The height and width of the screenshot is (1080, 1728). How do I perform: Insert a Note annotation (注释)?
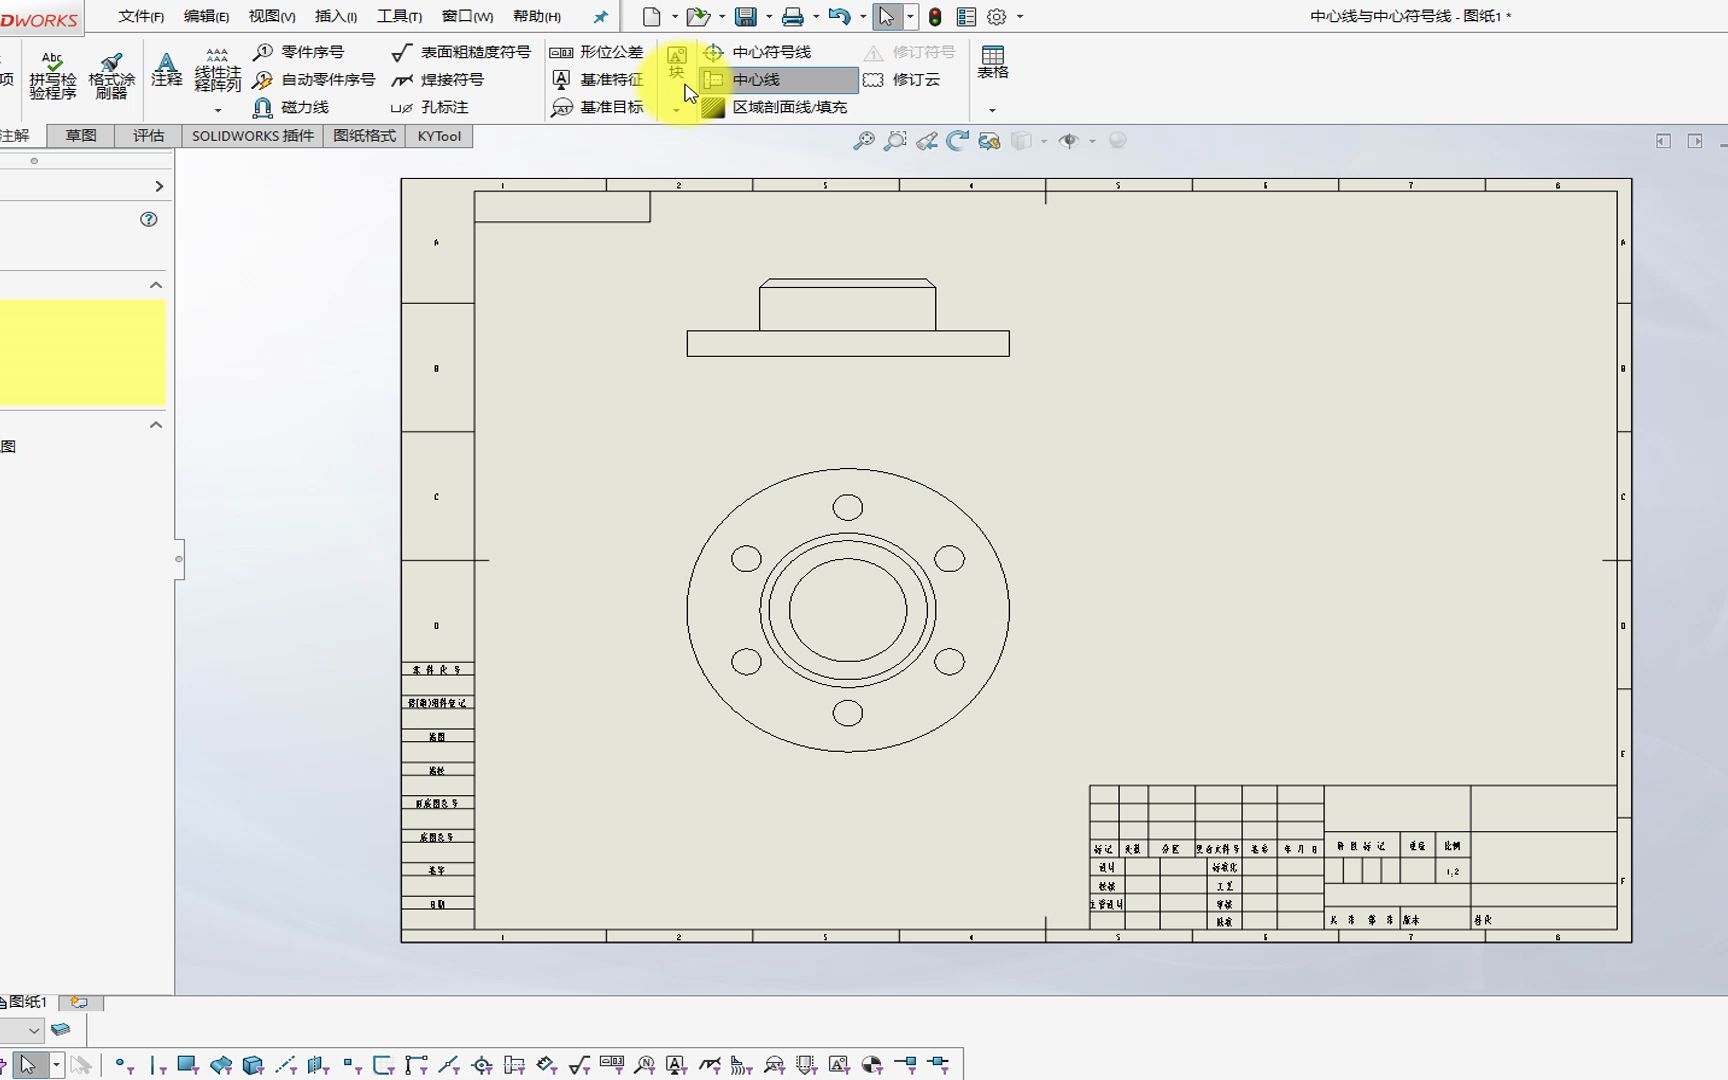167,69
